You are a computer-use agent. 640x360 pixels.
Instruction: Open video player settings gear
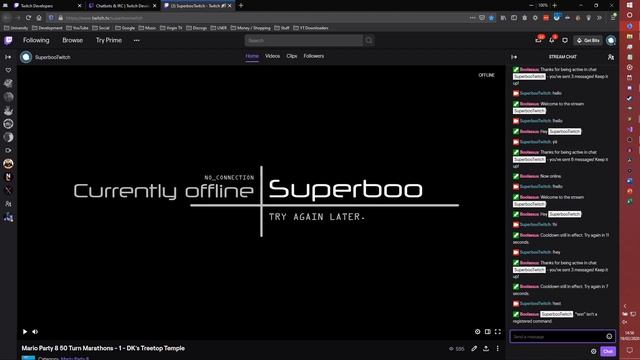pyautogui.click(x=478, y=332)
